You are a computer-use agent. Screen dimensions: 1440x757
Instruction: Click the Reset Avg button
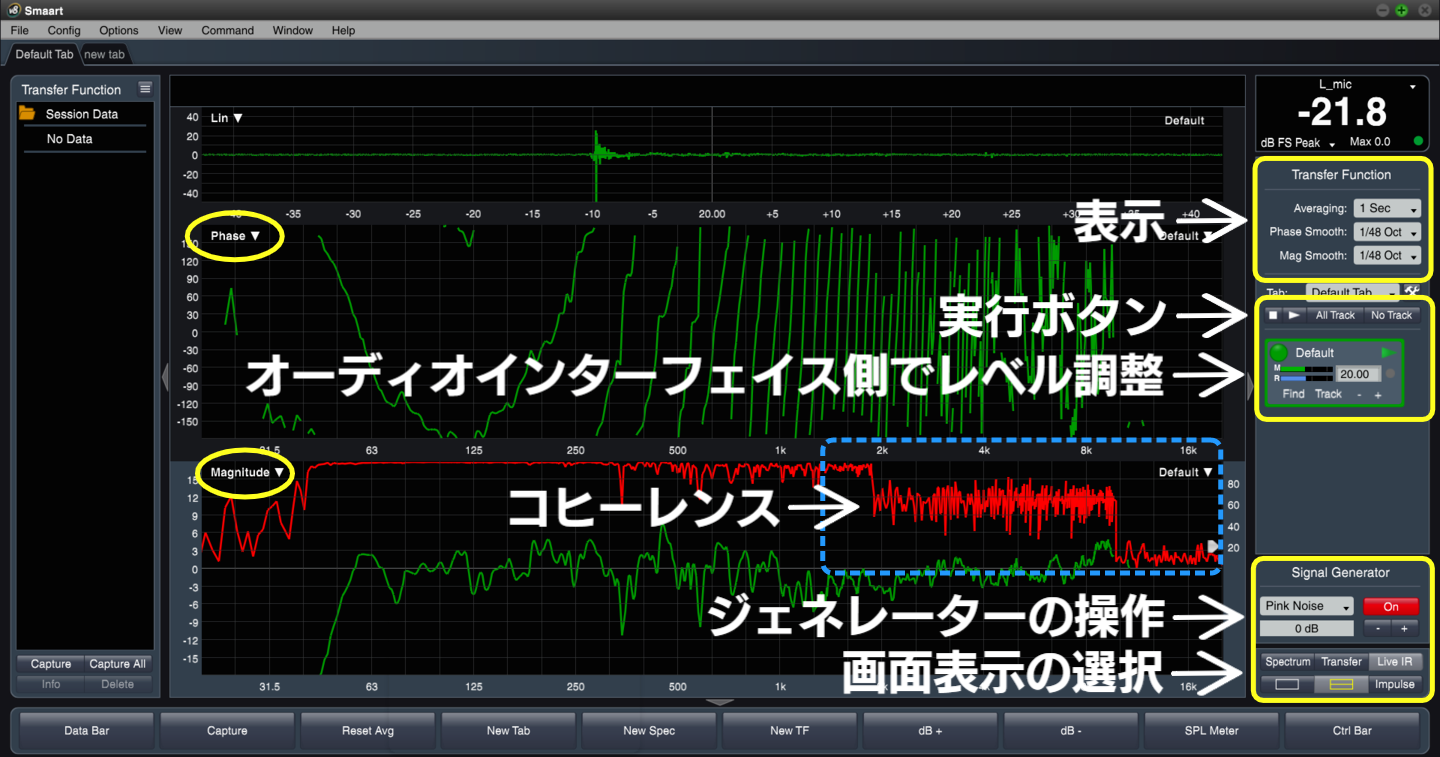tap(368, 731)
